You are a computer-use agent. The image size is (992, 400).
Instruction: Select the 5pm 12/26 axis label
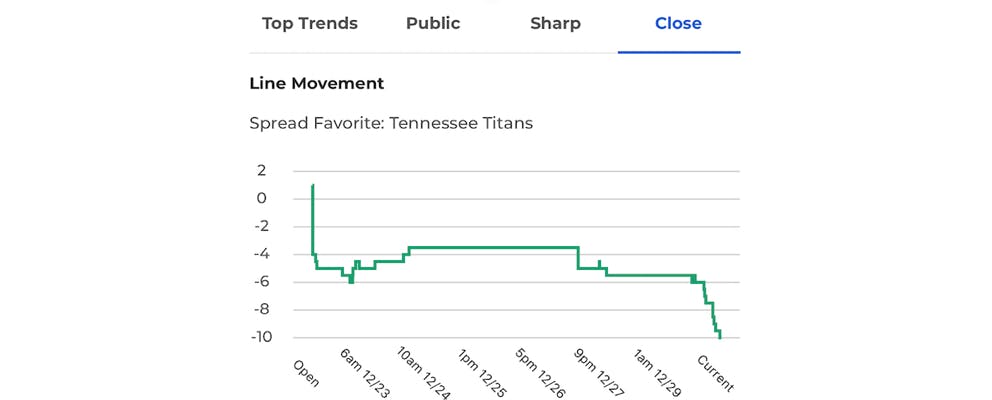tap(540, 375)
